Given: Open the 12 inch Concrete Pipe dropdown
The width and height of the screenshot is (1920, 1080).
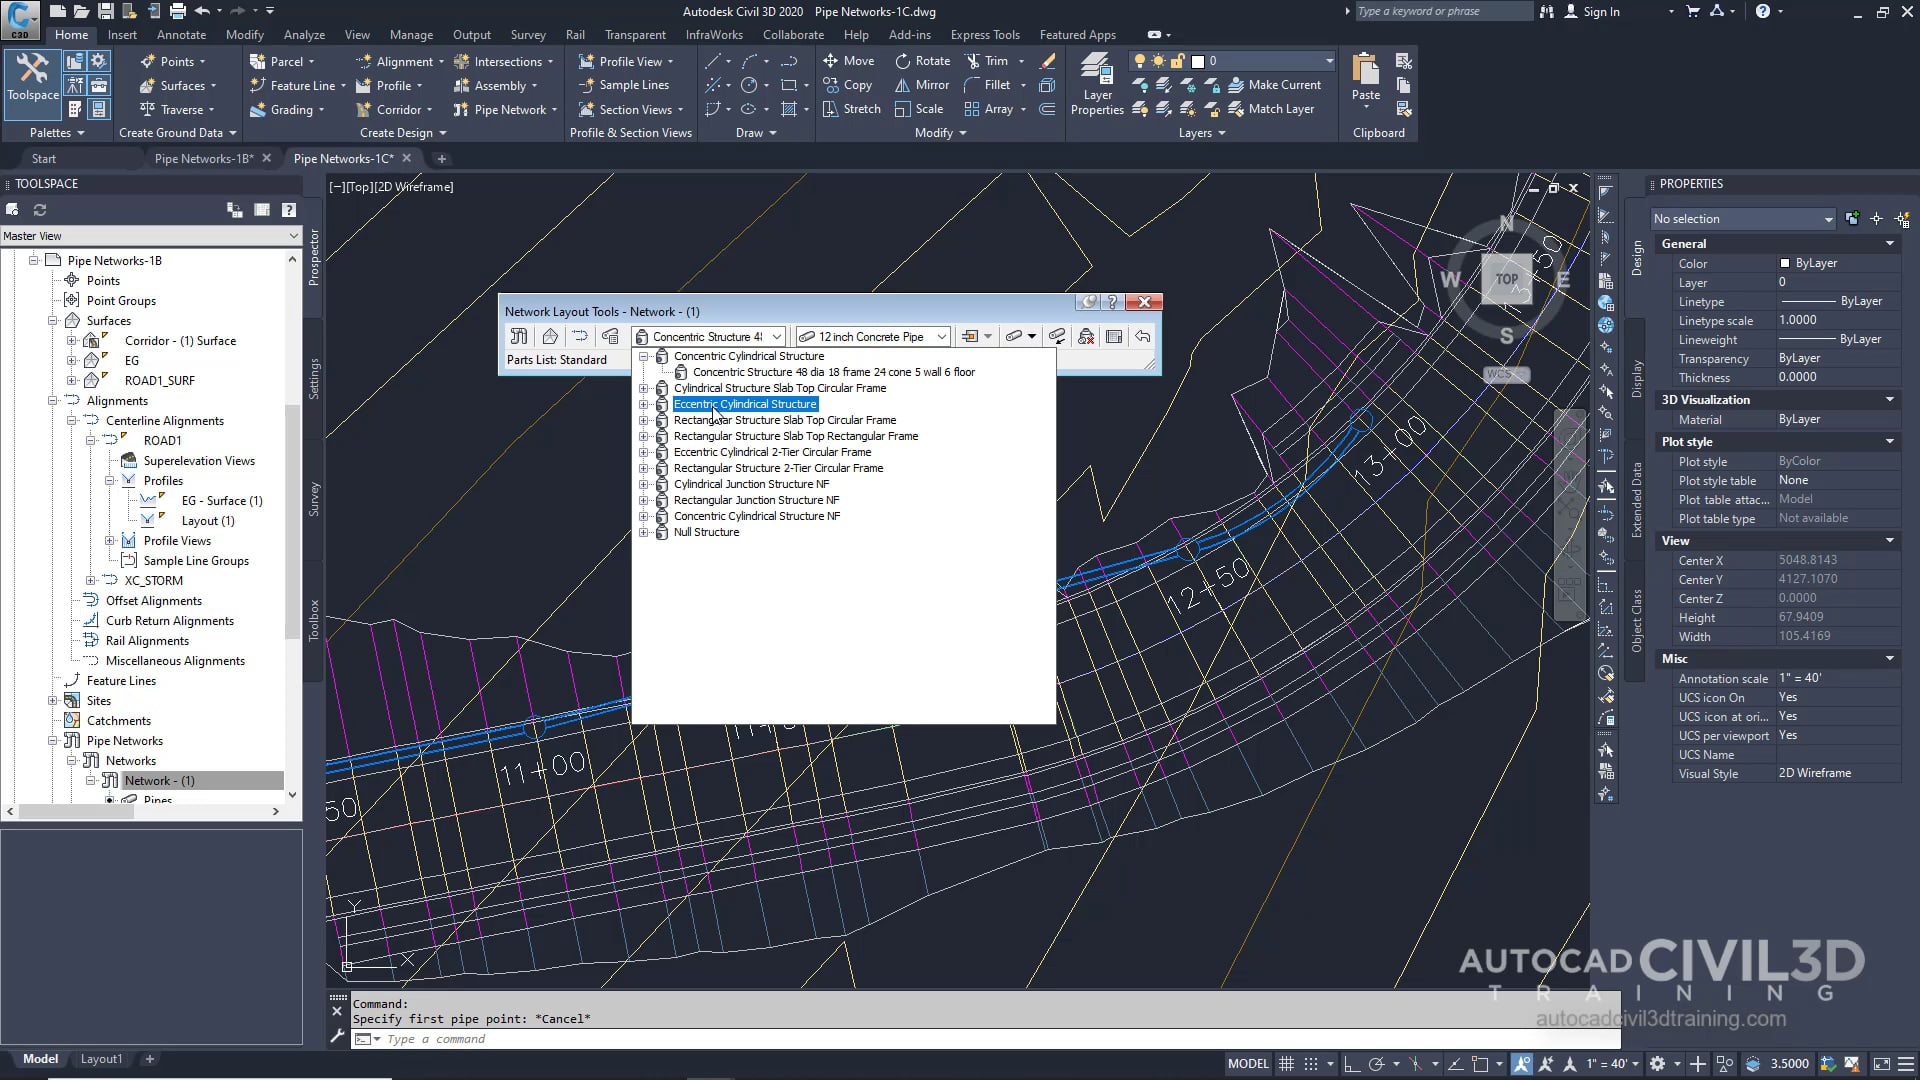Looking at the screenshot, I should (943, 337).
